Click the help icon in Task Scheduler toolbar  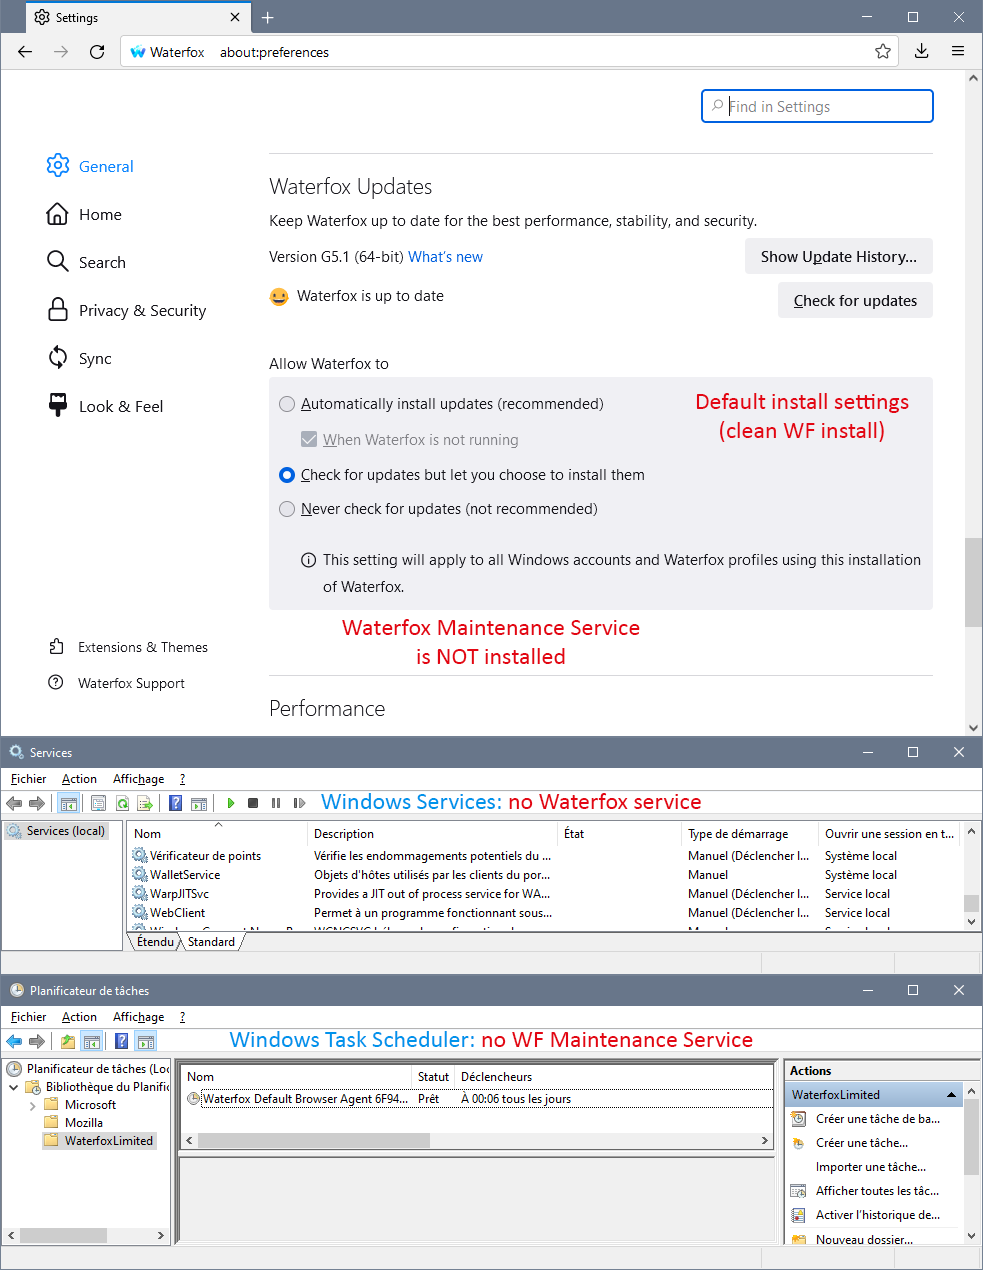tap(122, 1041)
